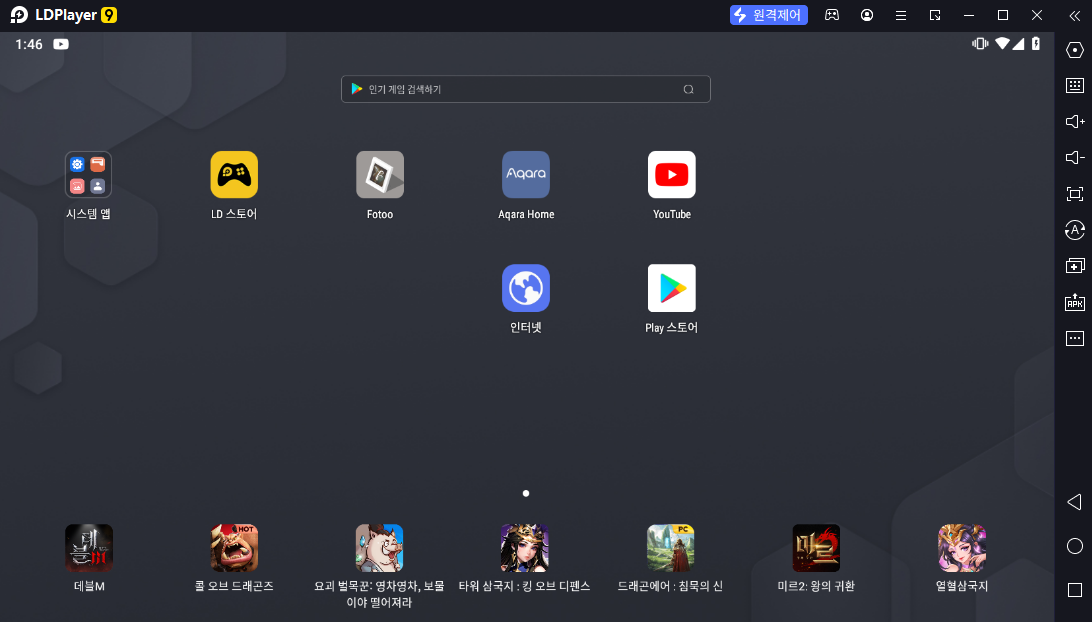
Task: Launch Play 스토어 app
Action: coord(671,288)
